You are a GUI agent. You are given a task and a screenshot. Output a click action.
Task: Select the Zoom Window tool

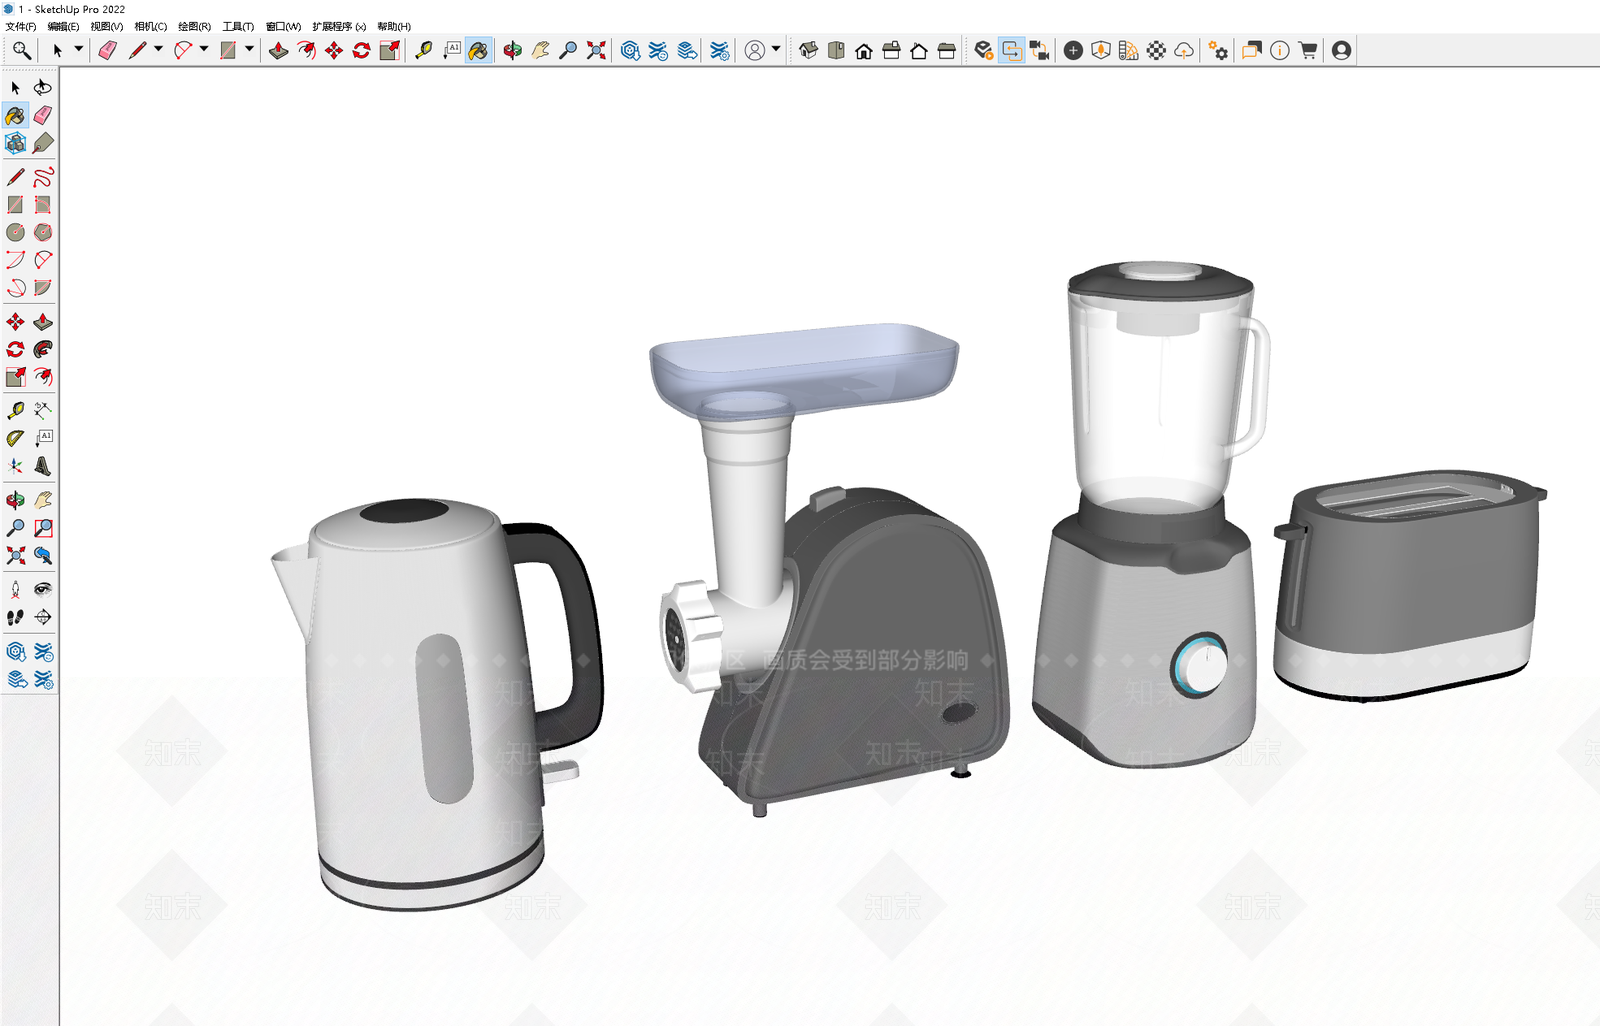pos(43,527)
